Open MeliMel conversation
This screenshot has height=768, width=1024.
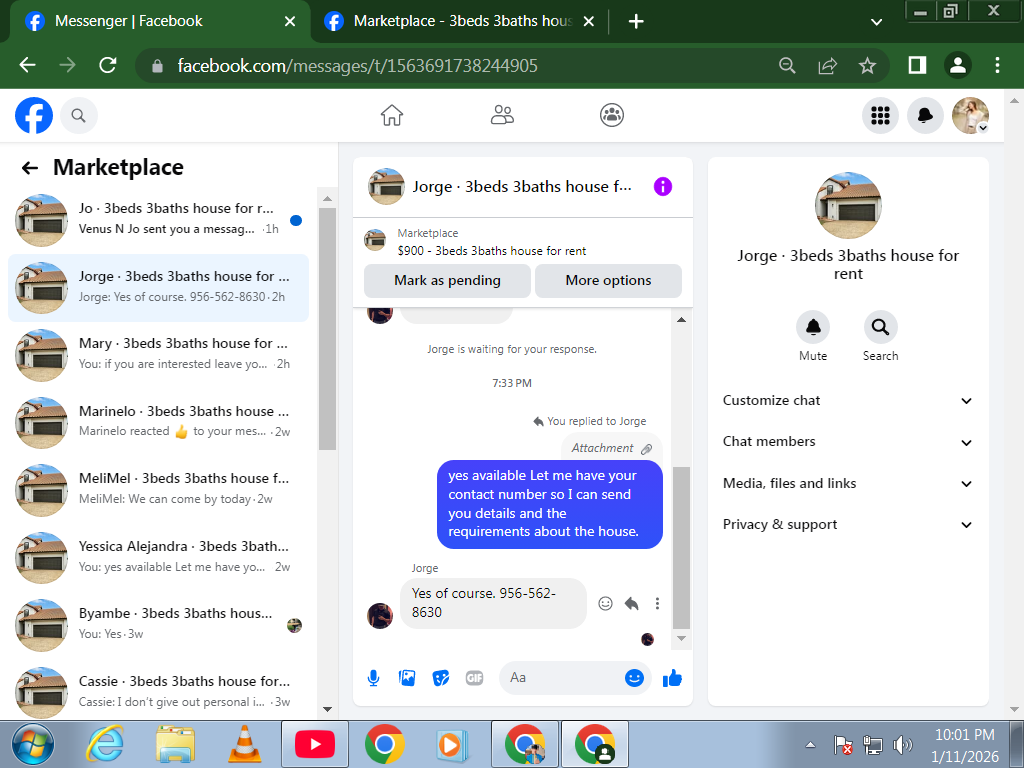(x=159, y=490)
